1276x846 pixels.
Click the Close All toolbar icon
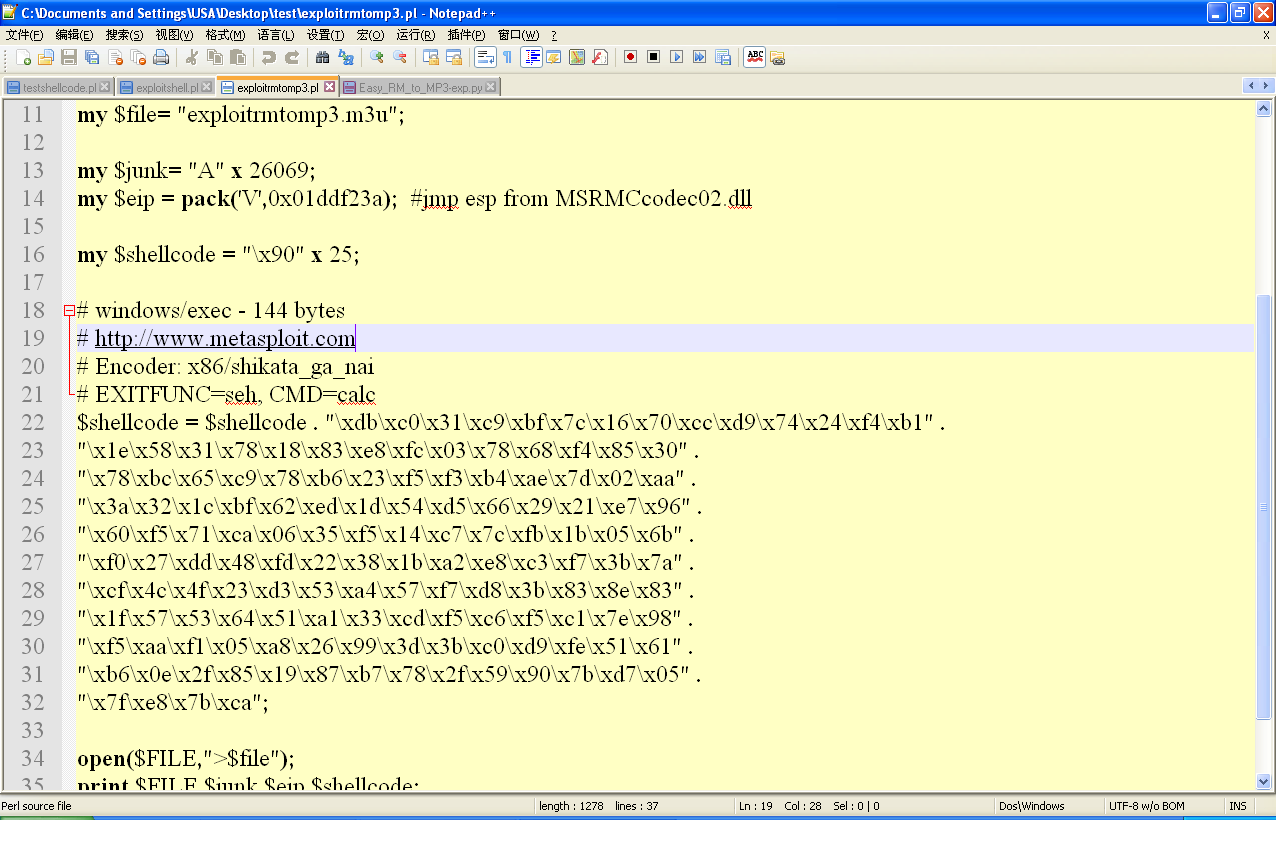point(137,57)
